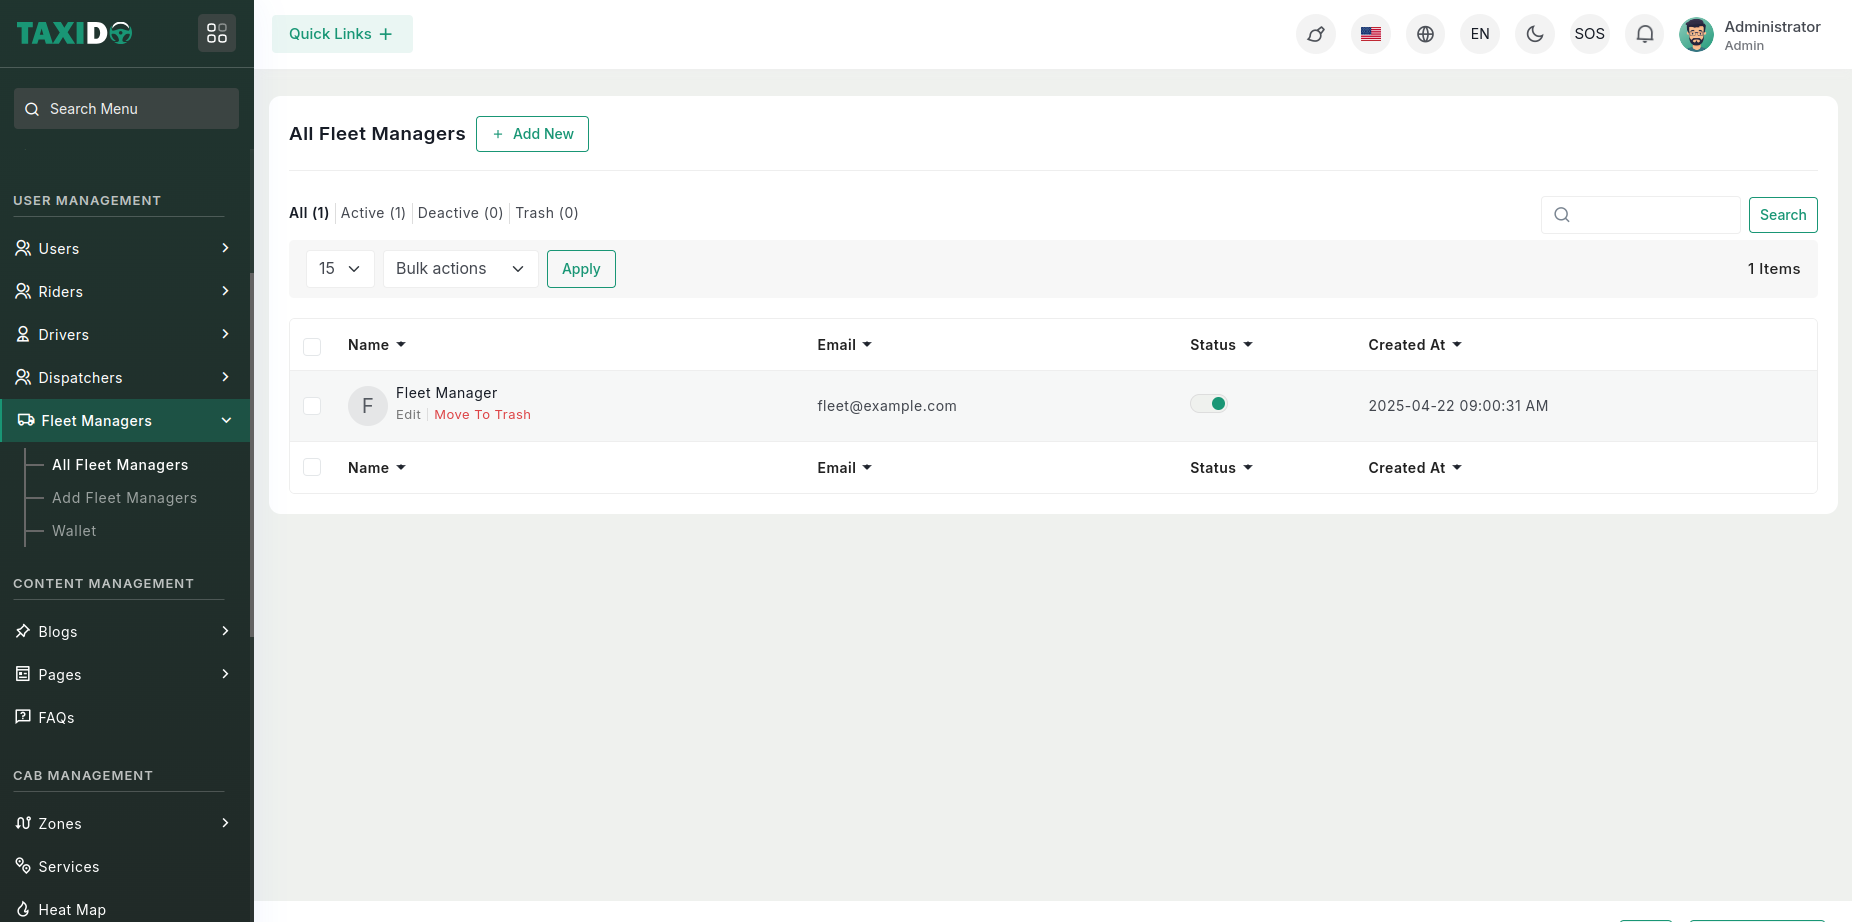Click the fleet managers search field

[x=1652, y=215]
